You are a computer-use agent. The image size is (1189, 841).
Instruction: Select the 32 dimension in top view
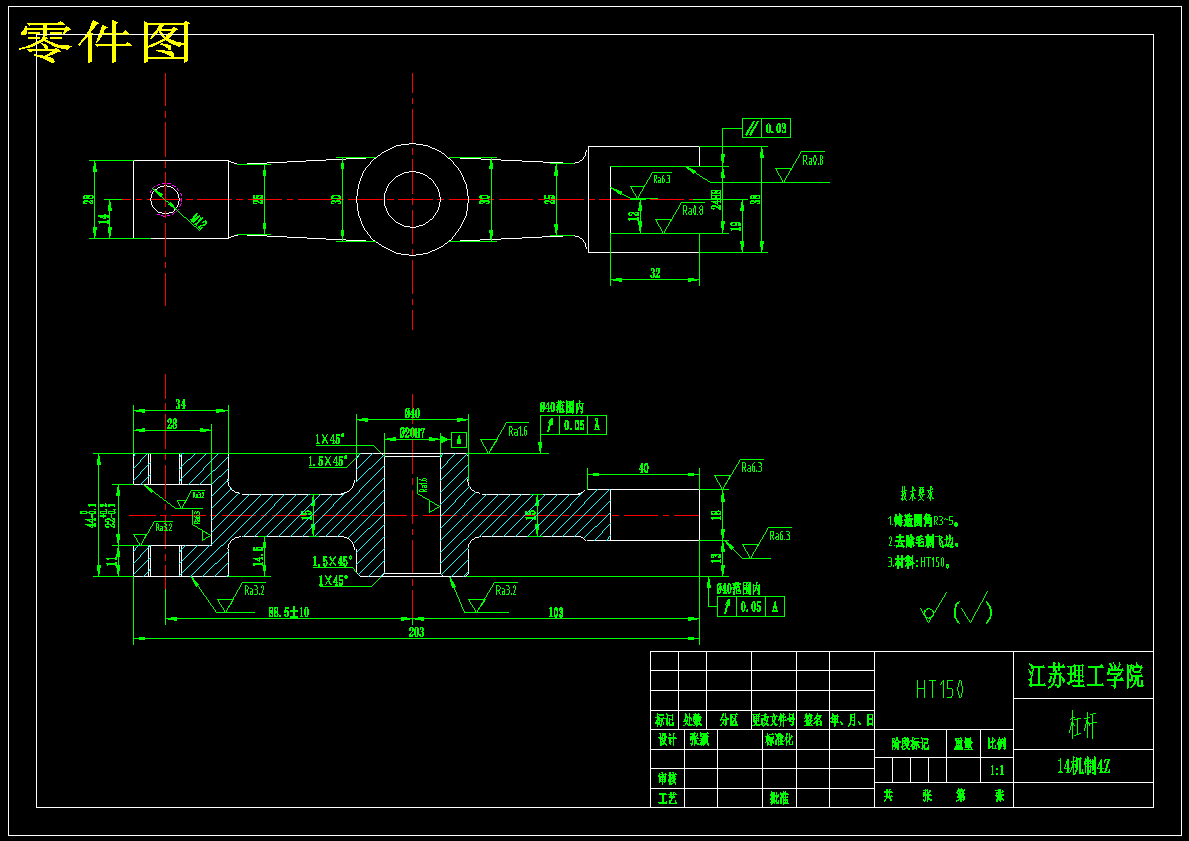tap(655, 273)
